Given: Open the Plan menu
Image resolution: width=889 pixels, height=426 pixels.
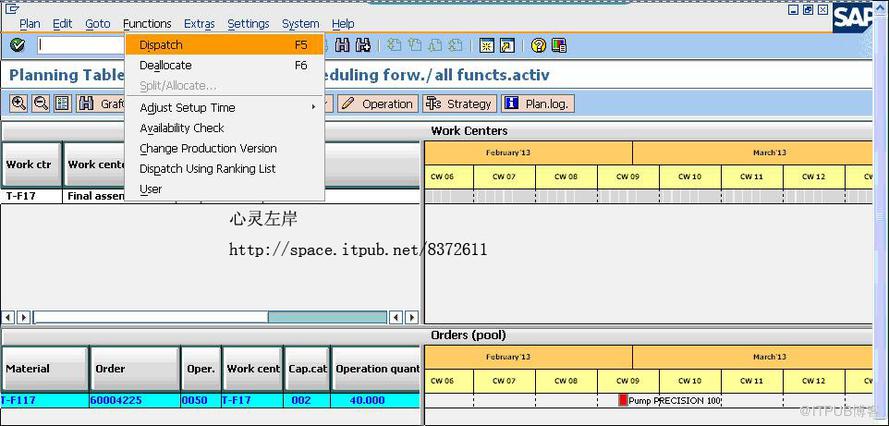Looking at the screenshot, I should [30, 24].
